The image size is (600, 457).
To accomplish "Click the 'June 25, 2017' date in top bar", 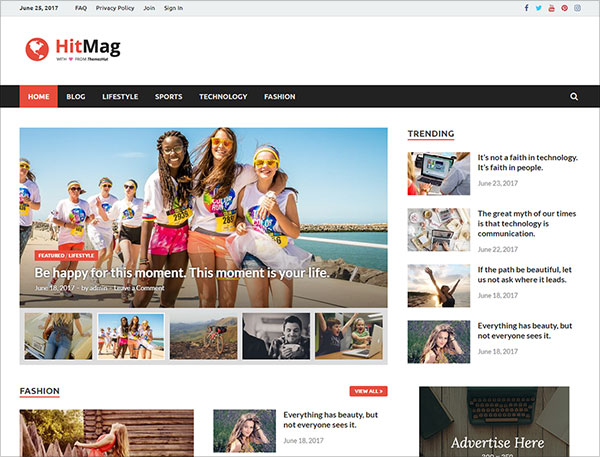I will point(39,8).
